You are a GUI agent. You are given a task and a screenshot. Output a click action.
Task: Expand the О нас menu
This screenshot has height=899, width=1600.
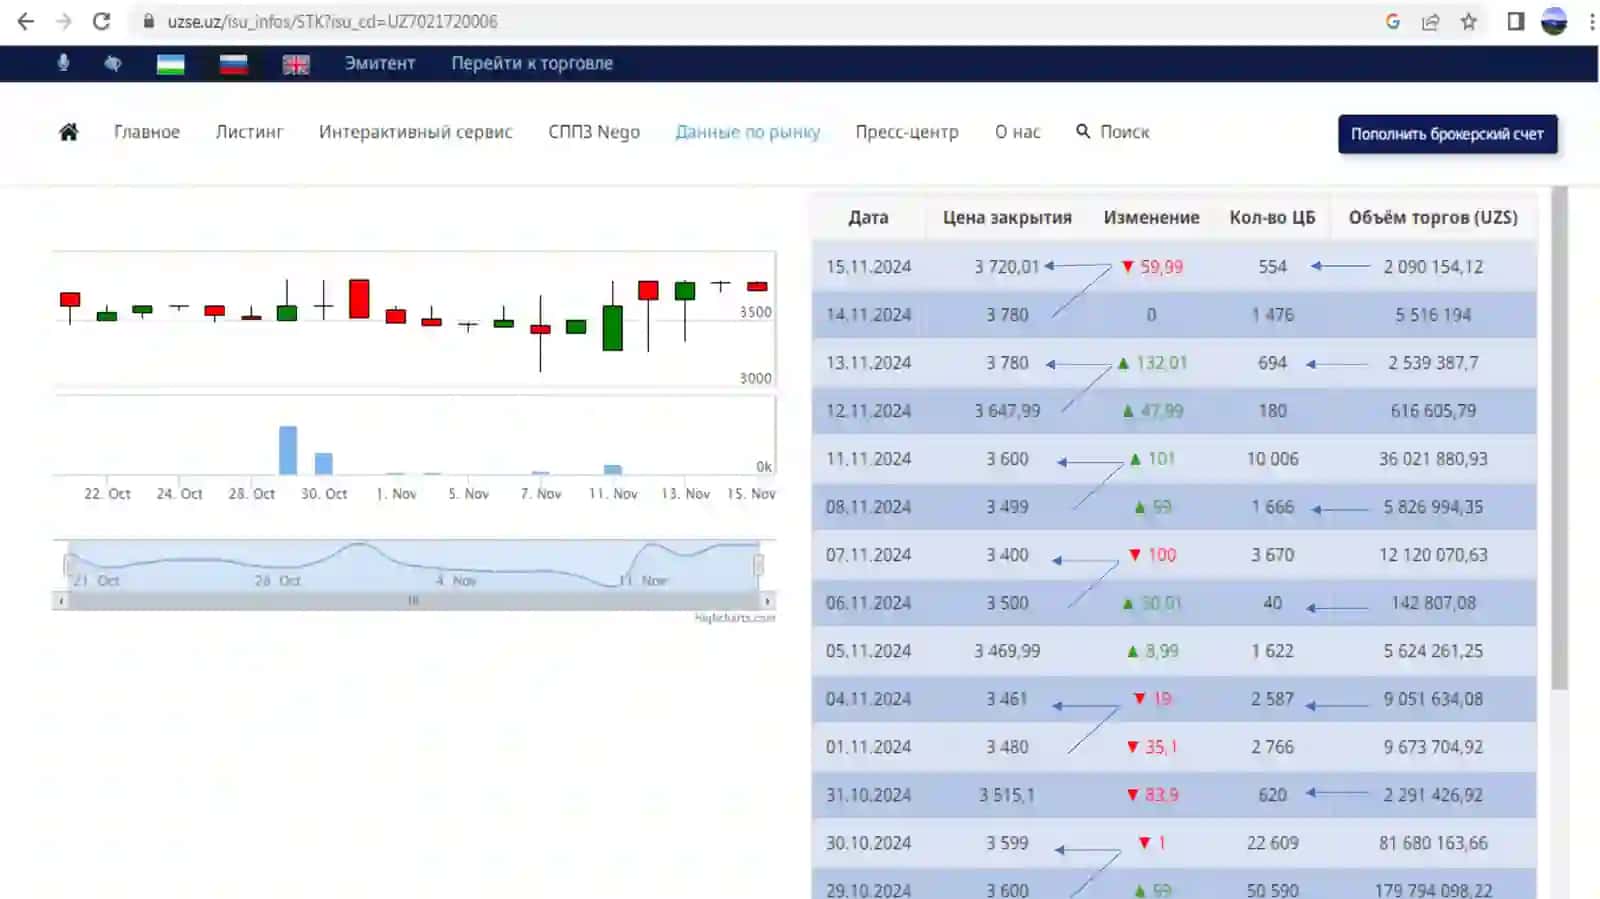1017,132
